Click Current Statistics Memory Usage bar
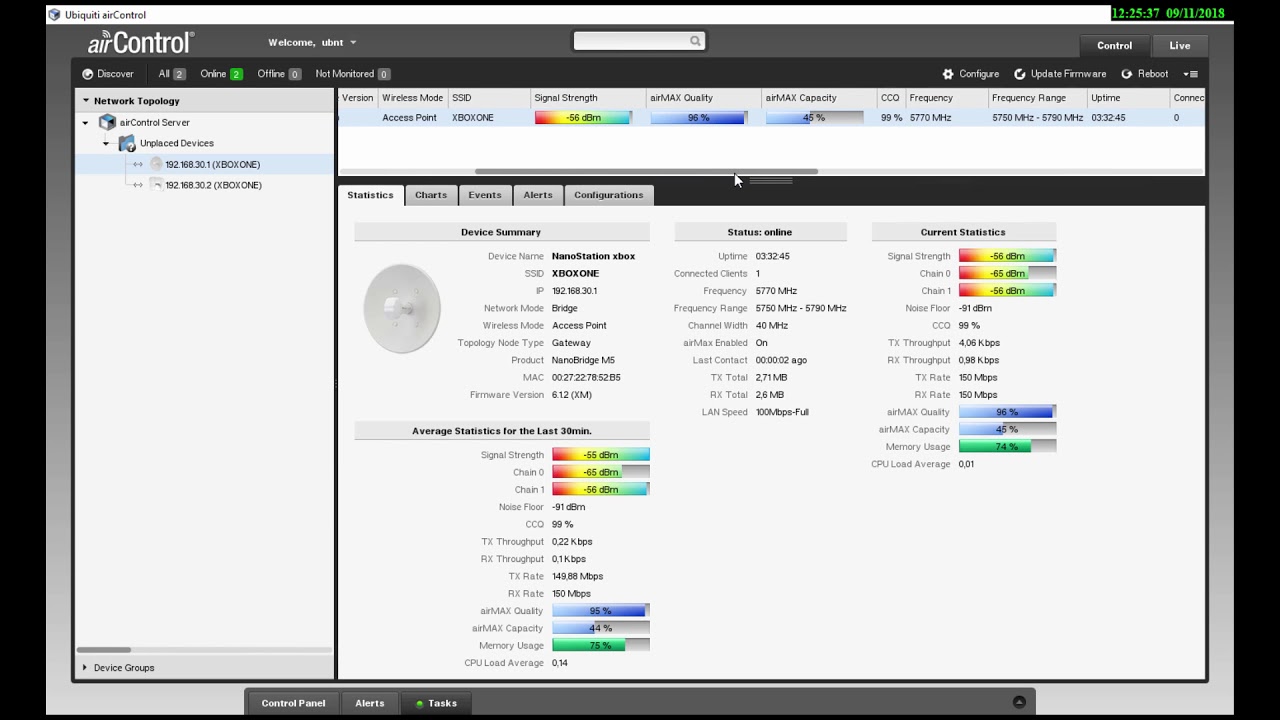This screenshot has height=720, width=1280. (x=1007, y=447)
